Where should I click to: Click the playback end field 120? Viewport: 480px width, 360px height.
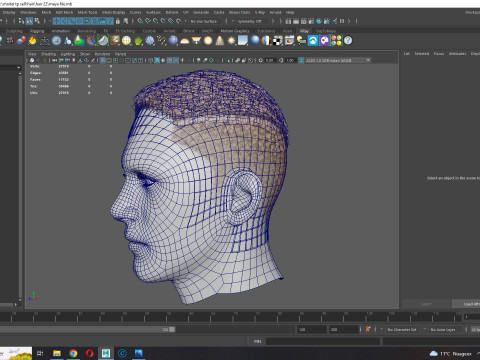pyautogui.click(x=311, y=329)
